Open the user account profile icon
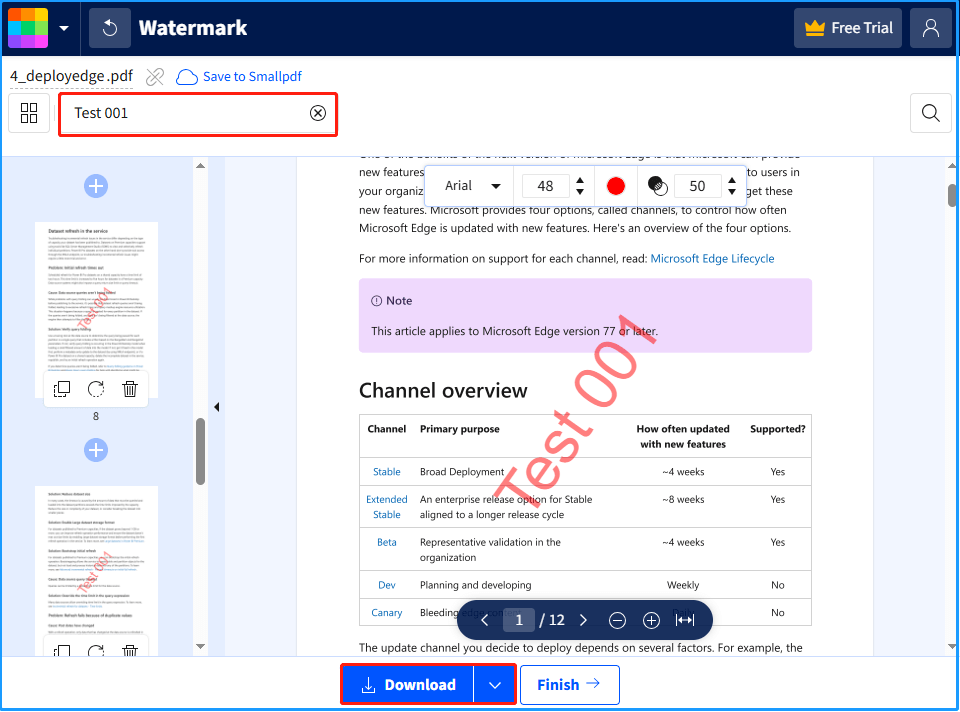960x712 pixels. [x=930, y=28]
